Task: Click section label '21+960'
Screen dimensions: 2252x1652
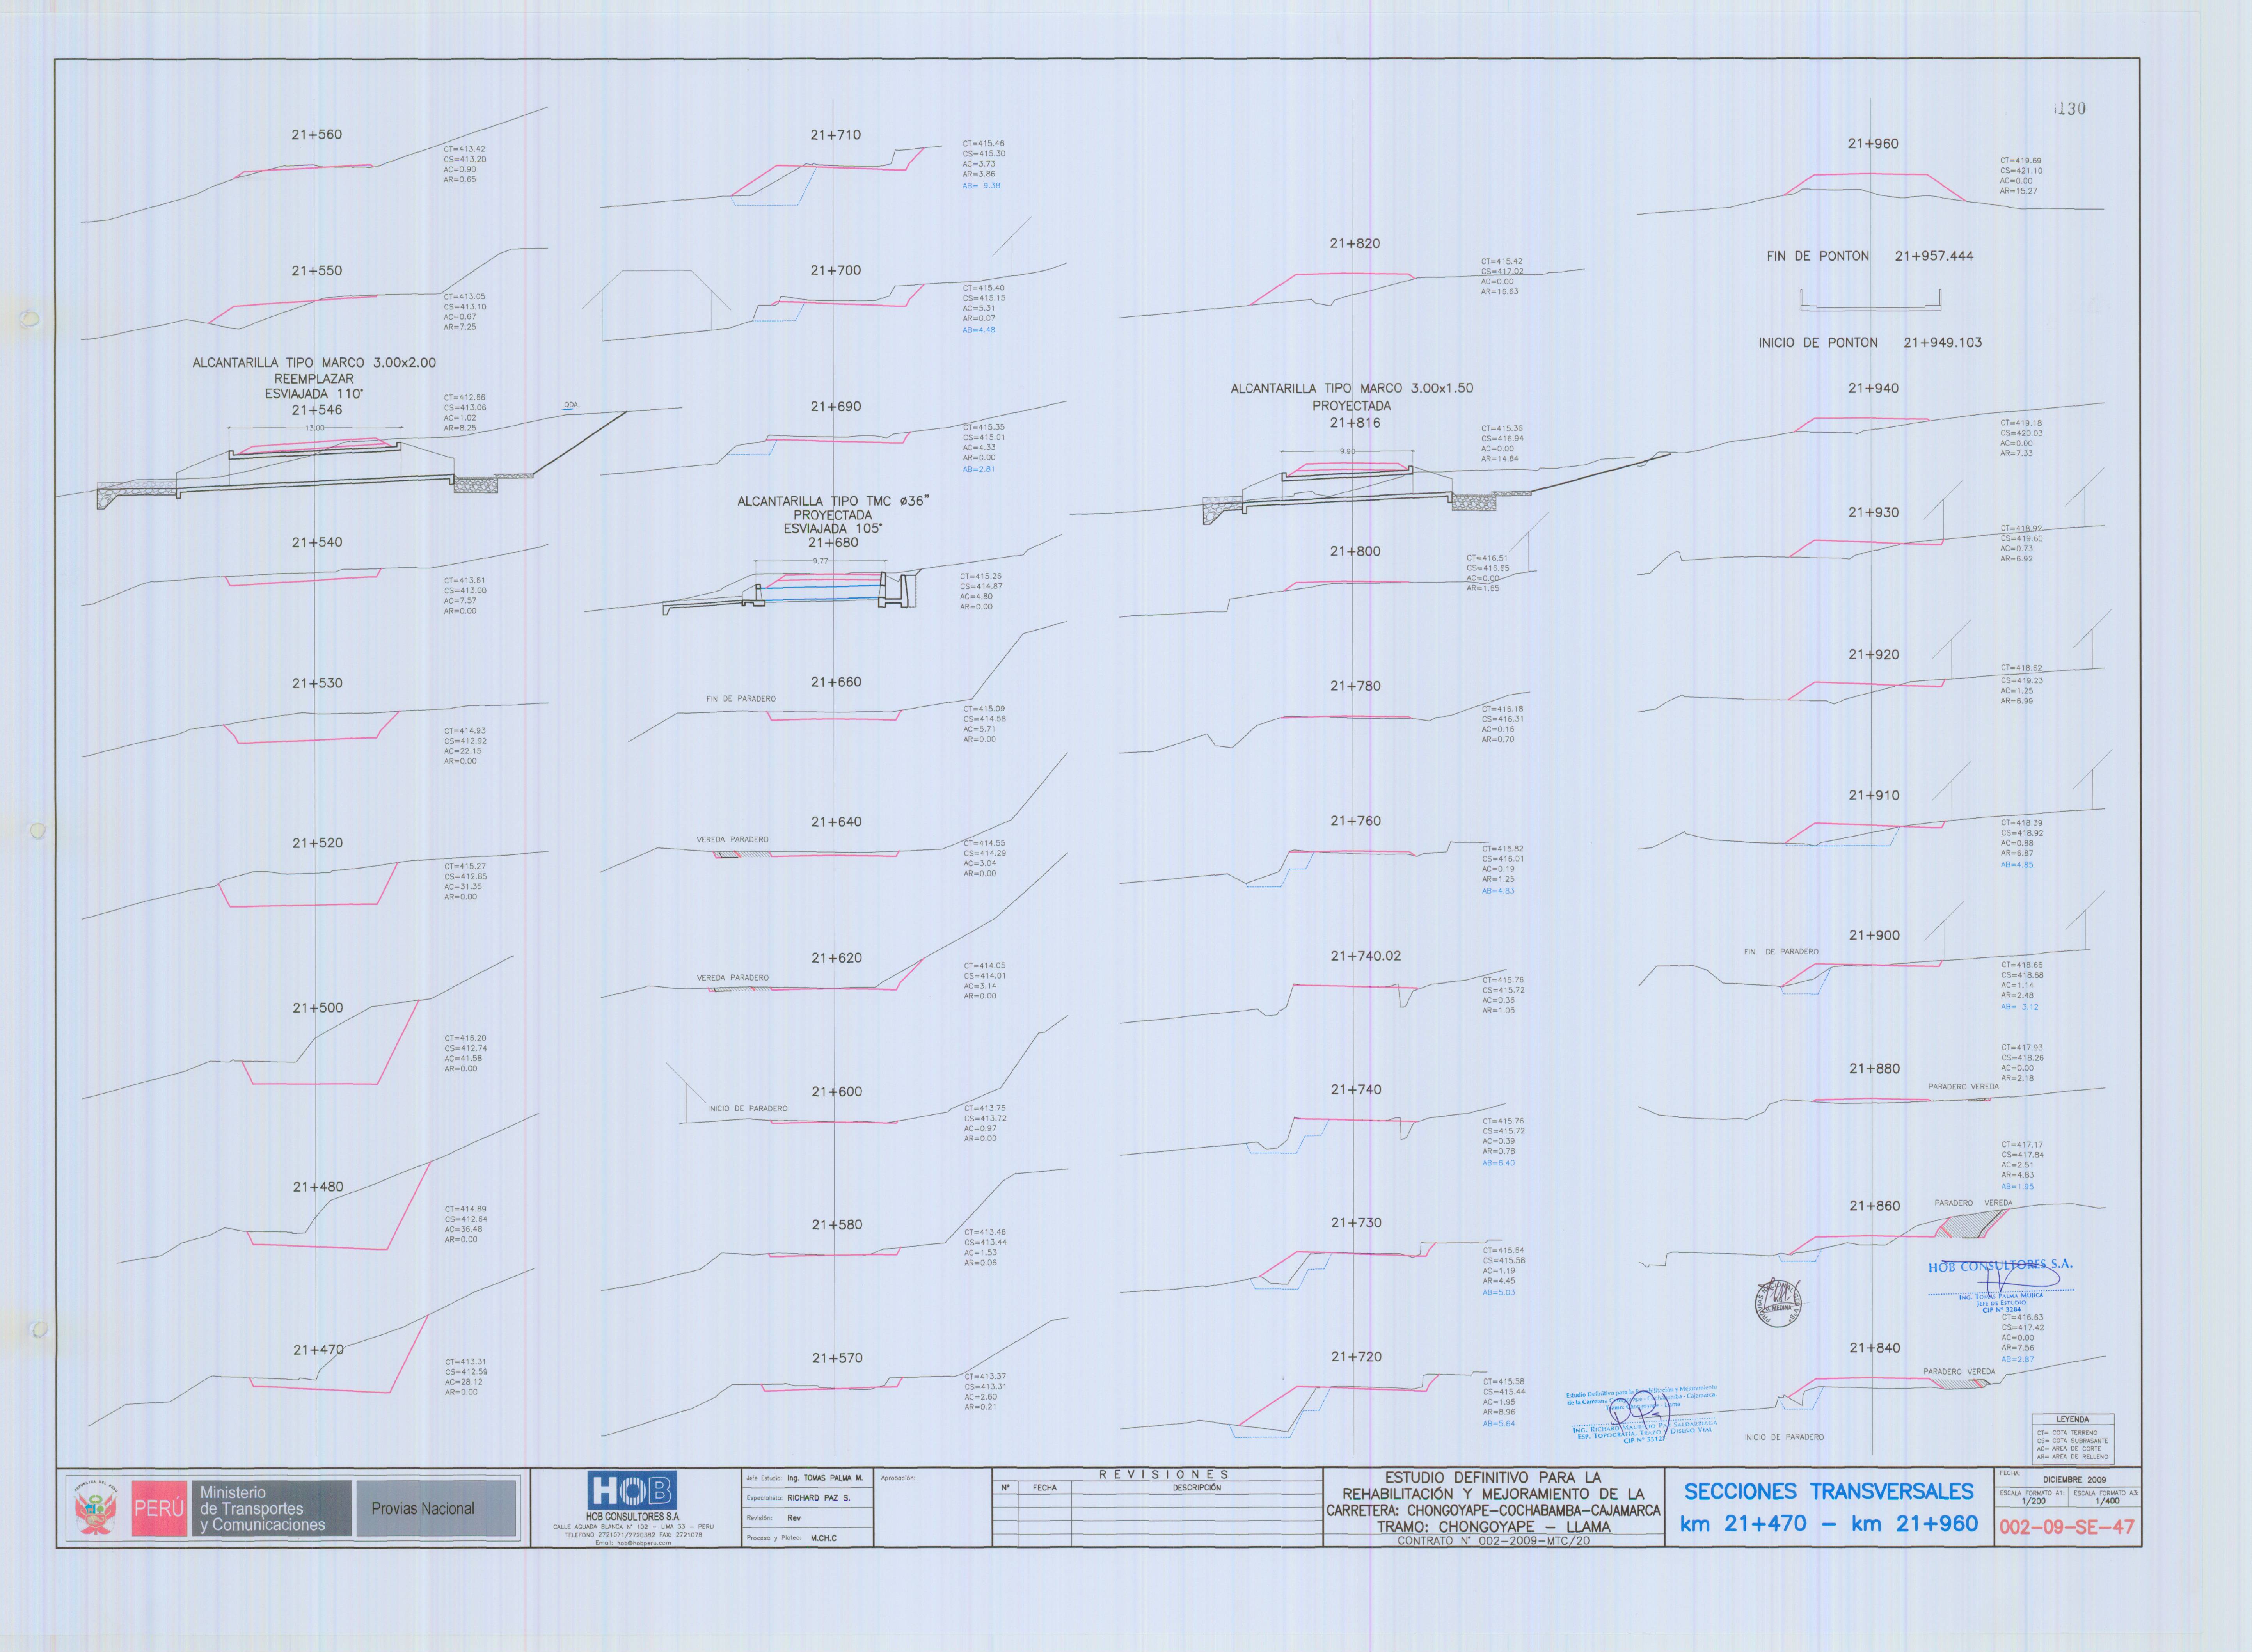Action: point(1873,144)
